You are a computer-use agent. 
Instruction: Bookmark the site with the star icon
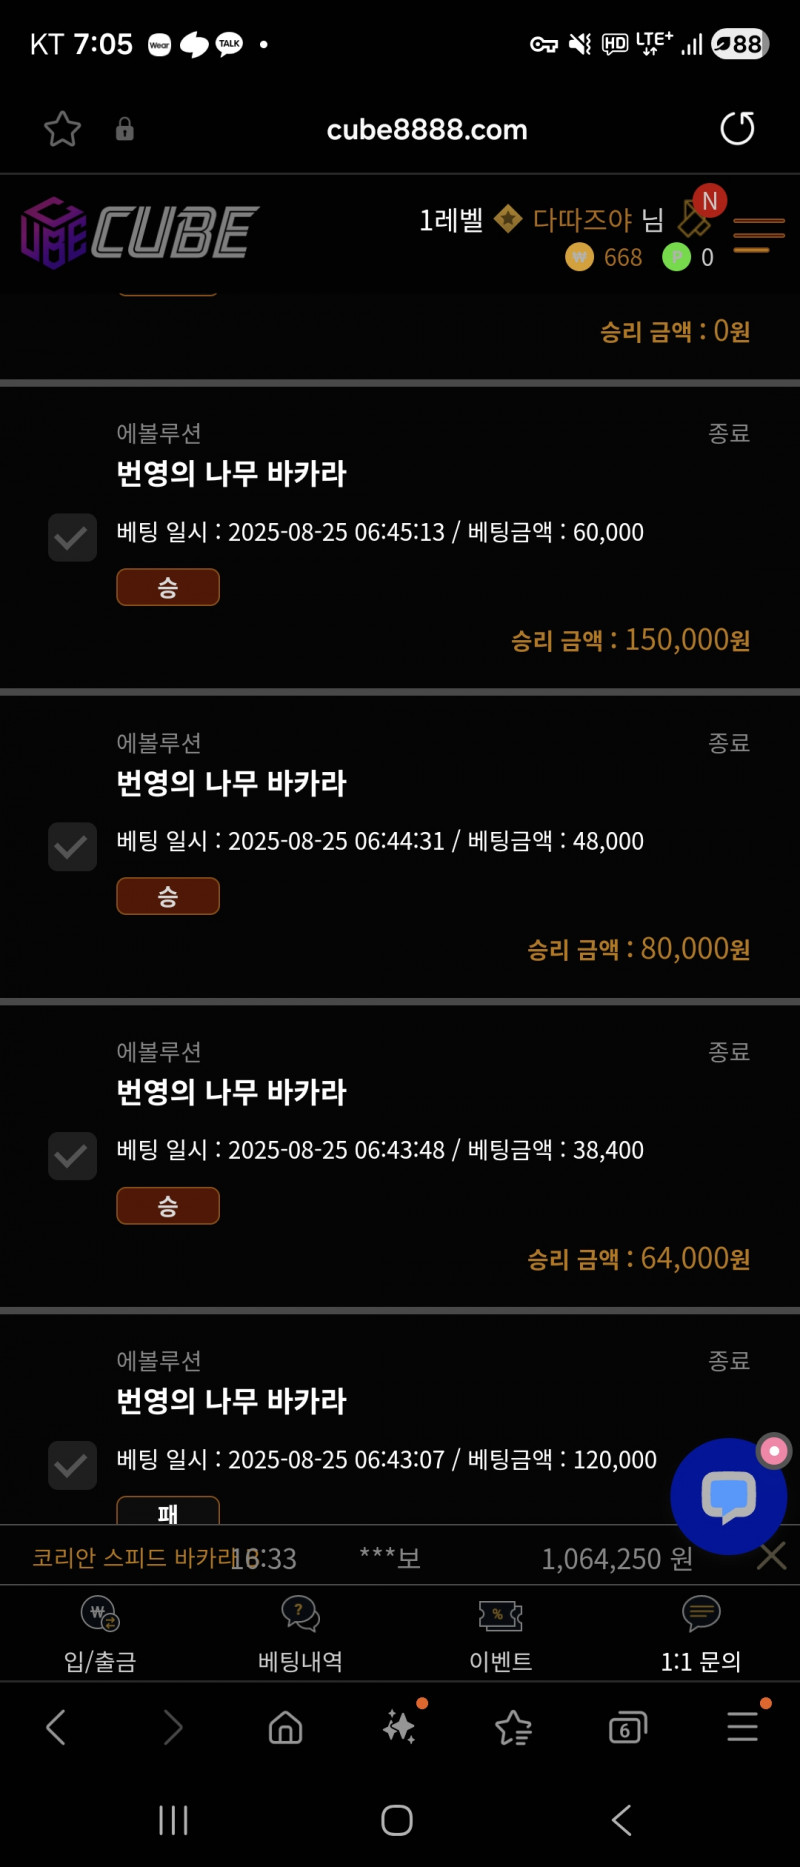62,129
